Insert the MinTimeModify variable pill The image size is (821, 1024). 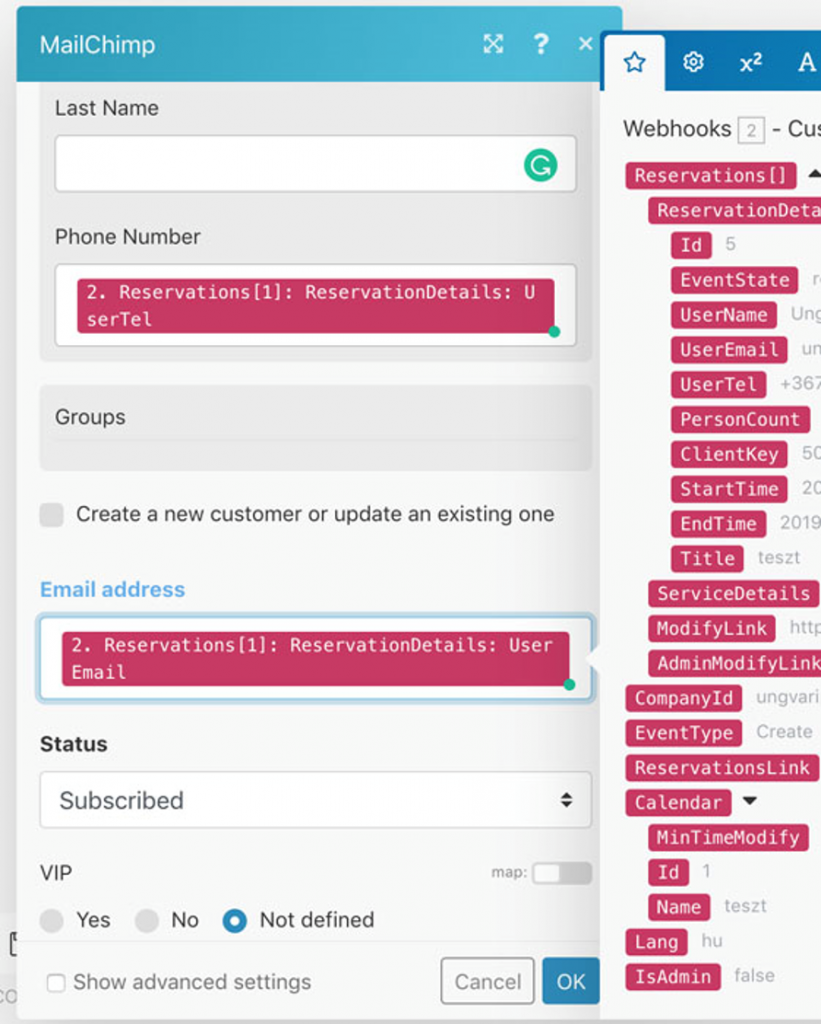coord(728,837)
